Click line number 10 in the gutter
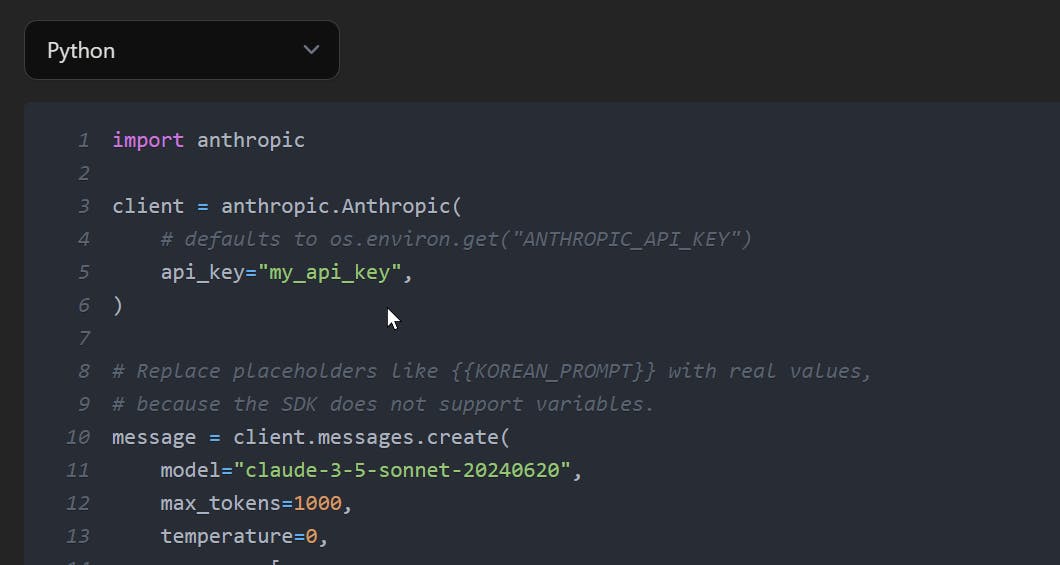The width and height of the screenshot is (1060, 565). click(78, 437)
